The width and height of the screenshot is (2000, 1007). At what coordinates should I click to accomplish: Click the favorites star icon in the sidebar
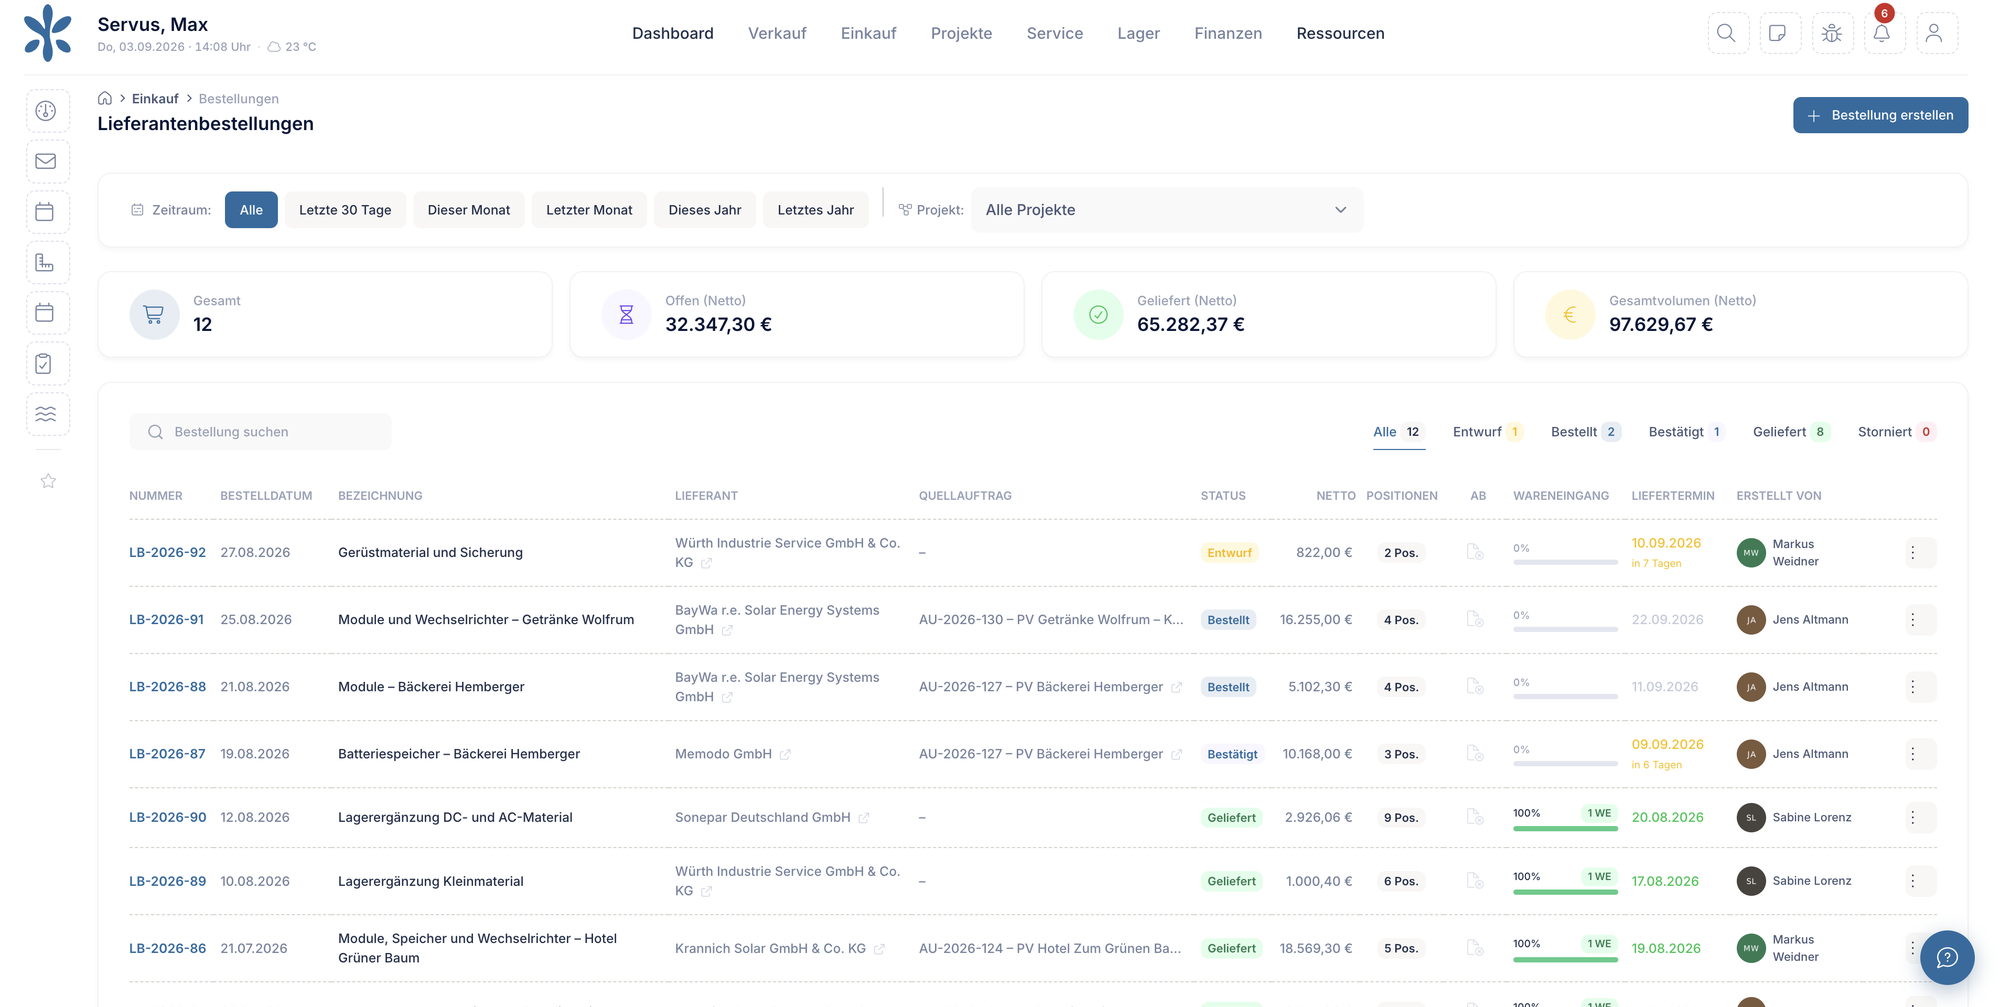[x=48, y=481]
